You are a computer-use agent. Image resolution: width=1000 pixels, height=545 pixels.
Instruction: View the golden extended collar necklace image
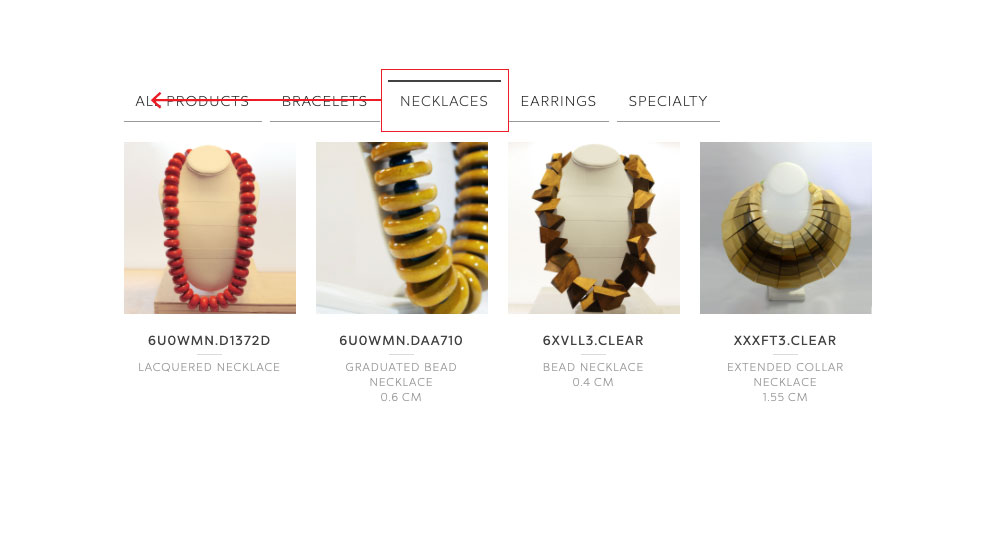click(786, 228)
